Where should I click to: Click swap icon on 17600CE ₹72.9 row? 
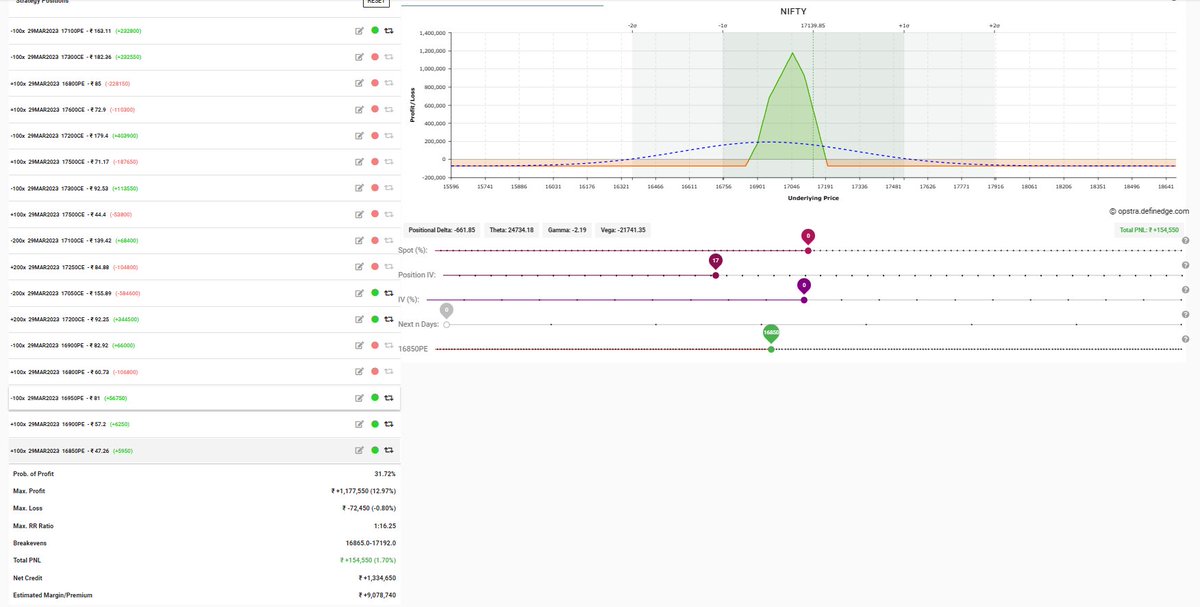(x=389, y=109)
